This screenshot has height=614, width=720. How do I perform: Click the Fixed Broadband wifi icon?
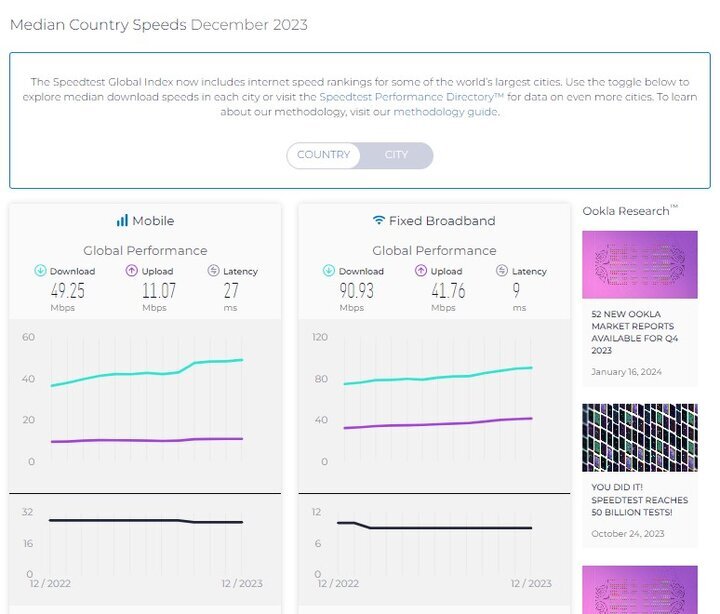pyautogui.click(x=378, y=220)
